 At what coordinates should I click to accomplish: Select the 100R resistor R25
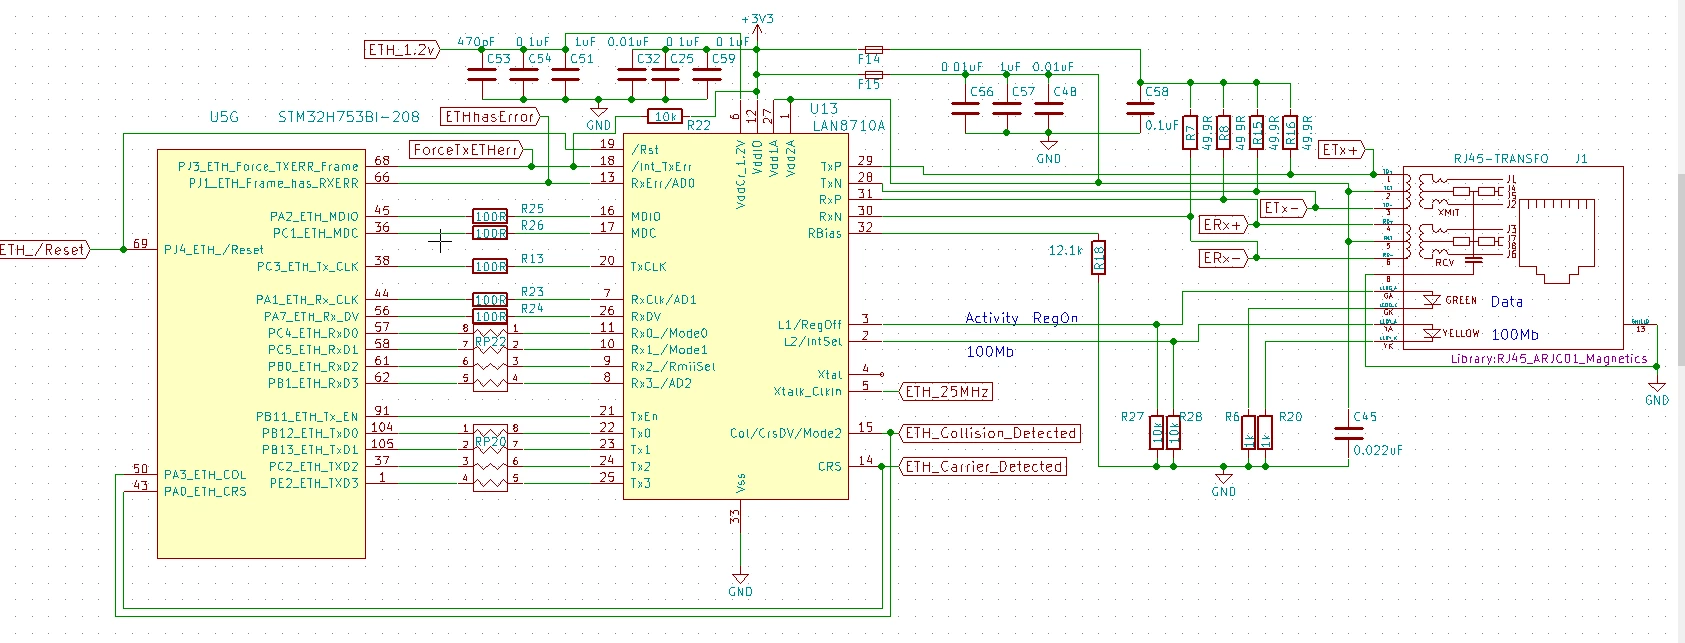pos(490,216)
